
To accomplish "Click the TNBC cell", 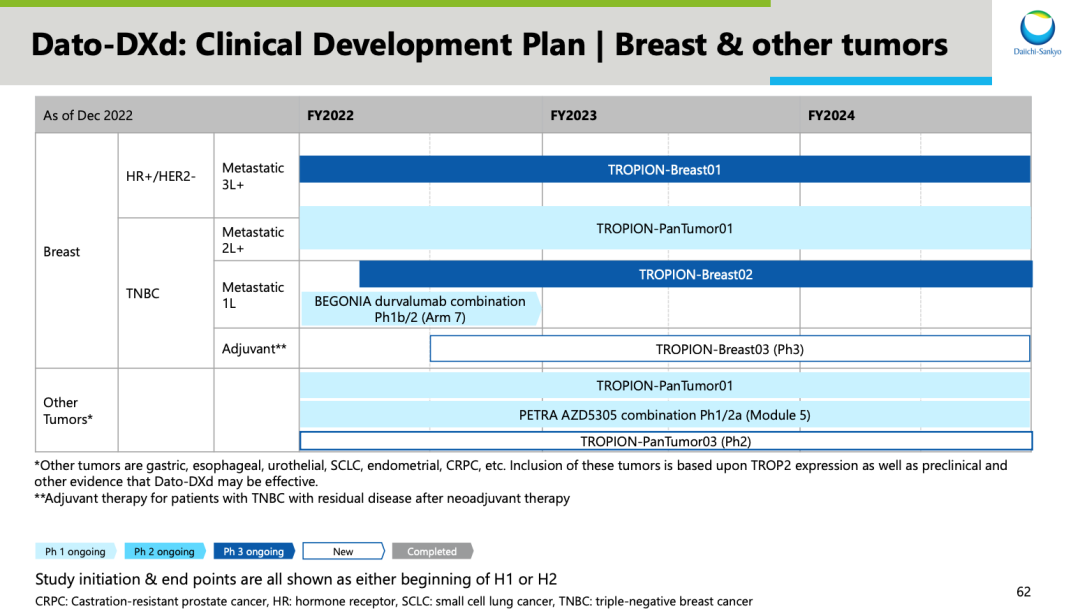I will point(166,293).
